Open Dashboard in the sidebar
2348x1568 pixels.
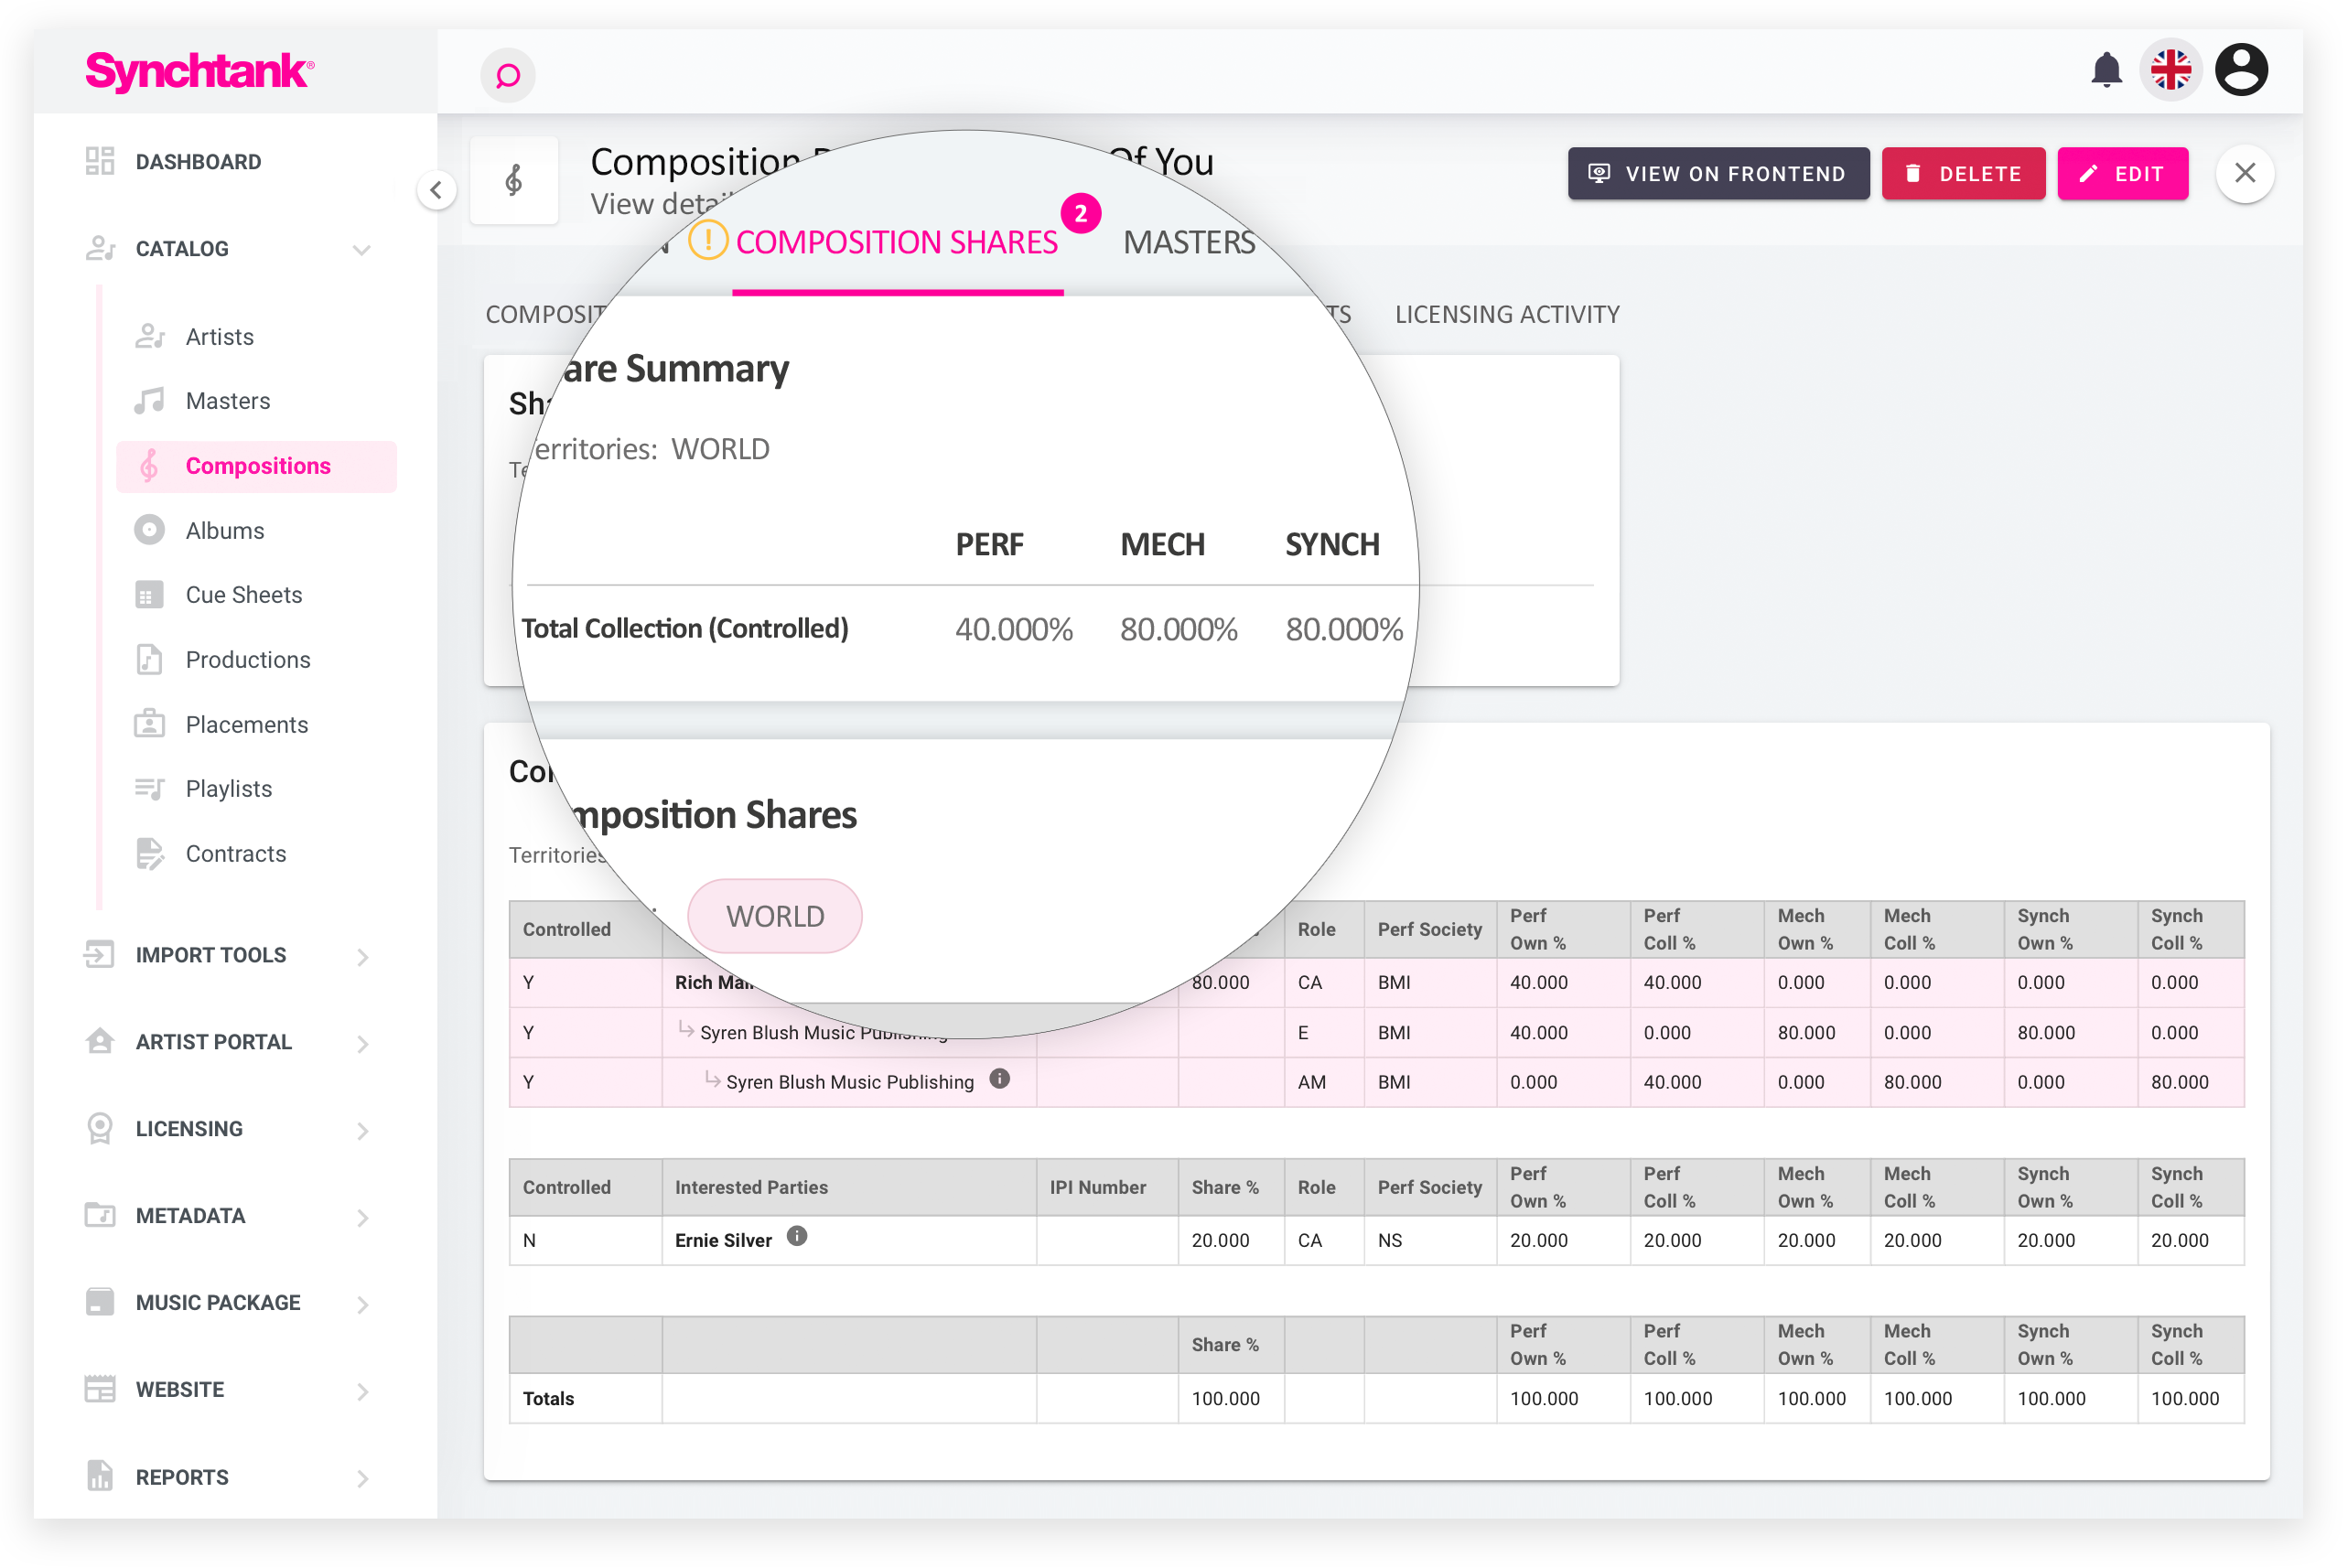[198, 162]
